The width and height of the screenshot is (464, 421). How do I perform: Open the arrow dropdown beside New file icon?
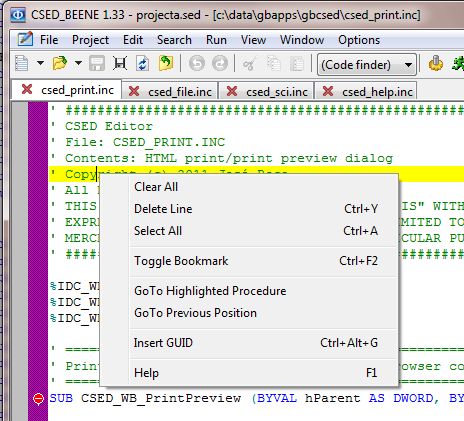[x=40, y=63]
